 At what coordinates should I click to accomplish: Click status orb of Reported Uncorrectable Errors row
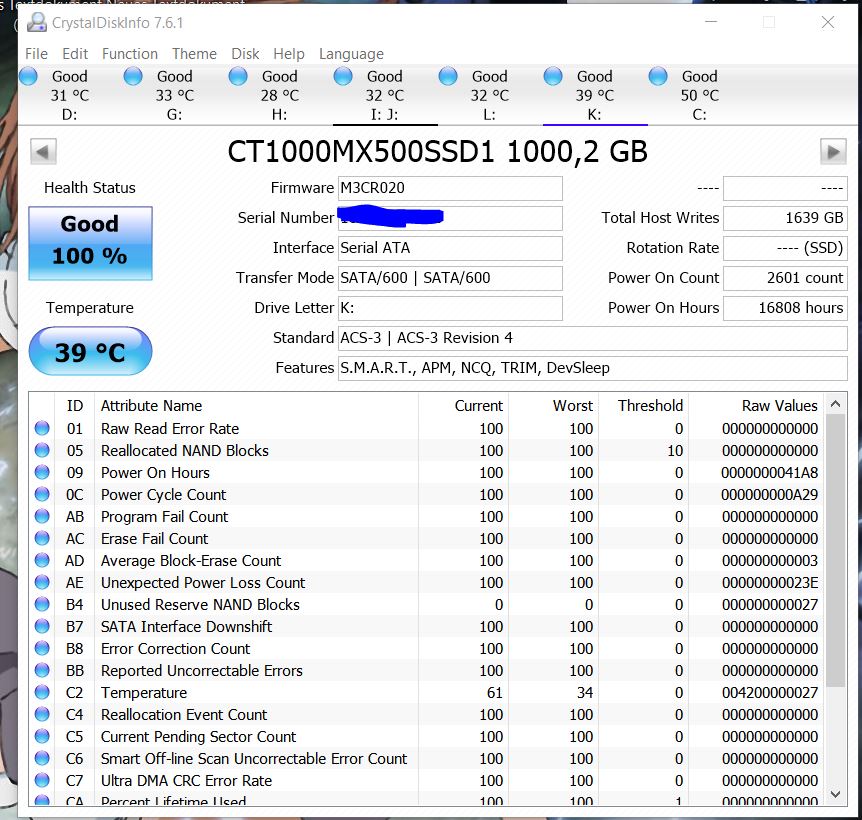[x=42, y=670]
